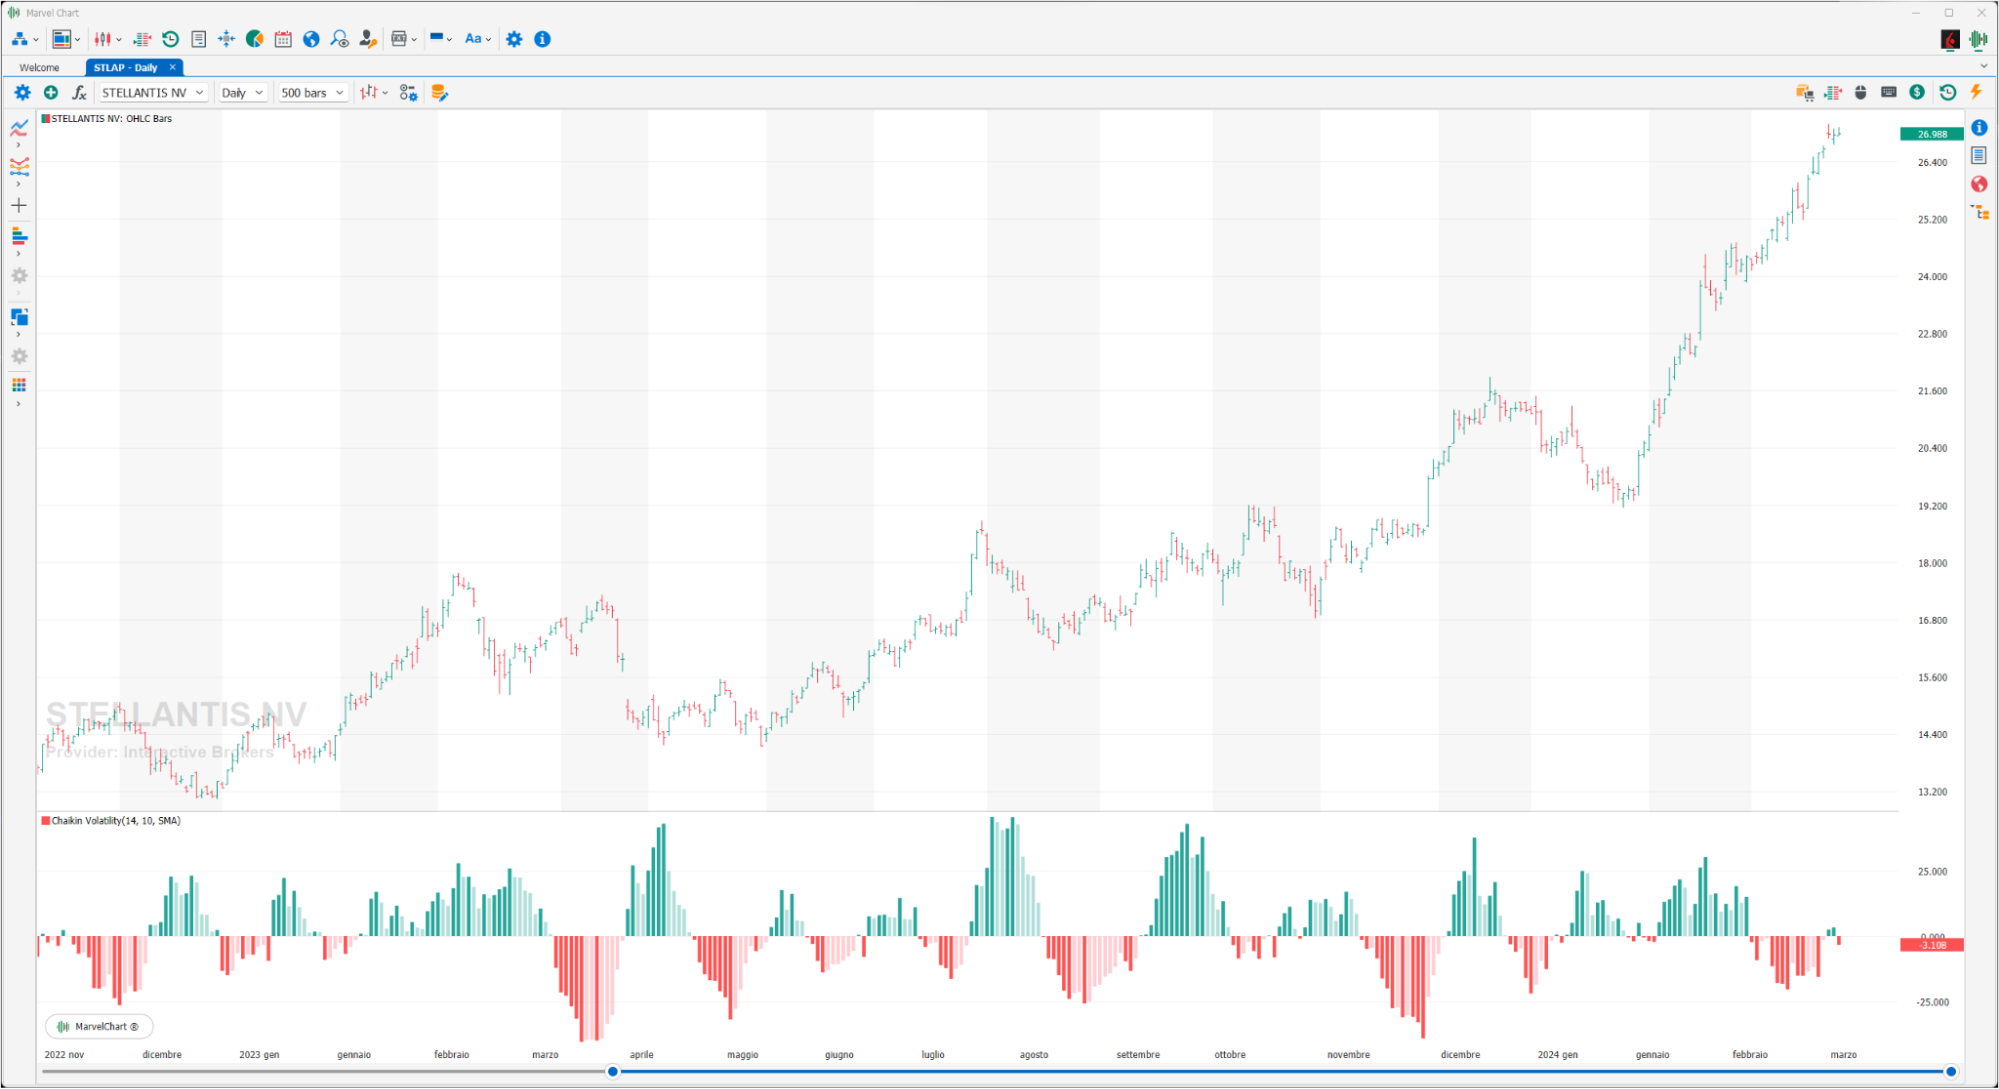Open the workspace layout icon
The image size is (1999, 1089).
[62, 39]
